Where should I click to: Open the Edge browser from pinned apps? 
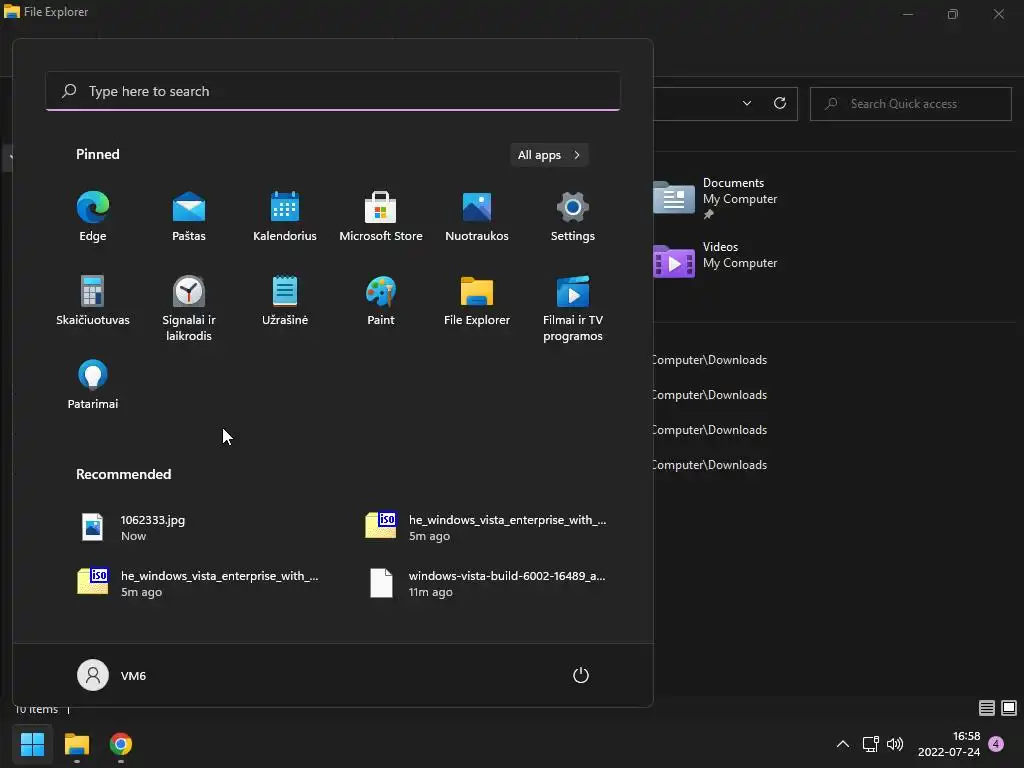coord(93,216)
